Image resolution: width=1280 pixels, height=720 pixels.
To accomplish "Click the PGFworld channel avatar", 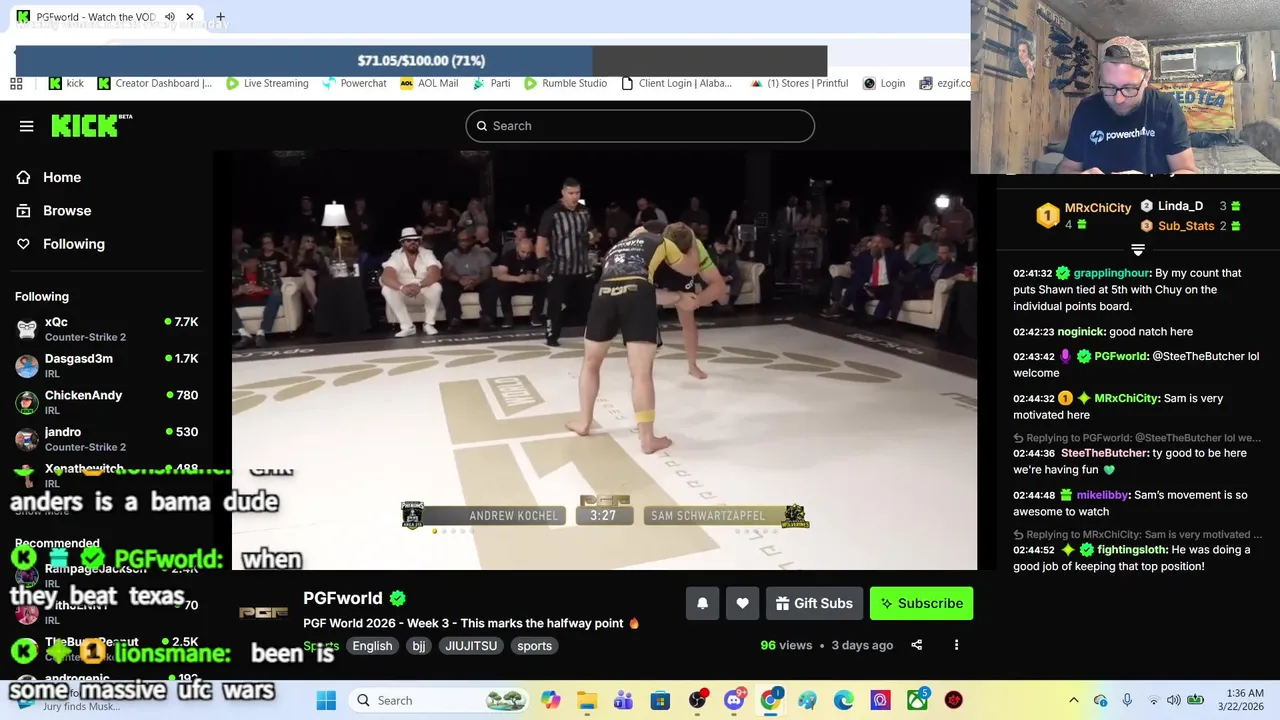I will (x=264, y=612).
